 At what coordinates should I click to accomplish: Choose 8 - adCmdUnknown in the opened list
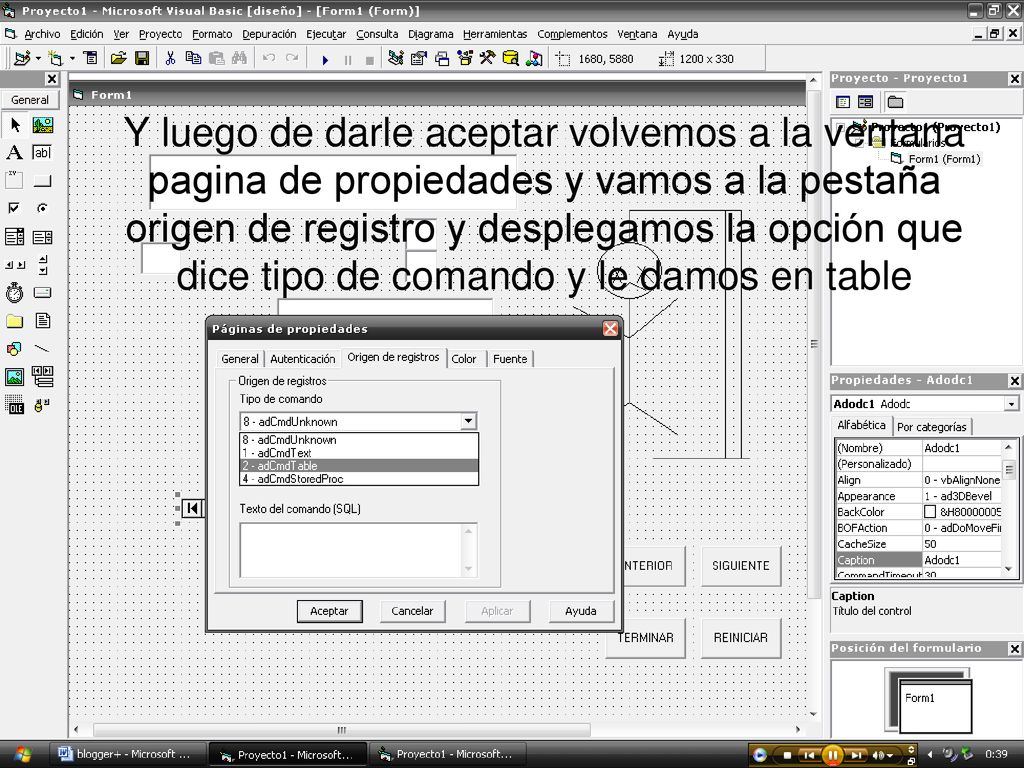coord(359,440)
